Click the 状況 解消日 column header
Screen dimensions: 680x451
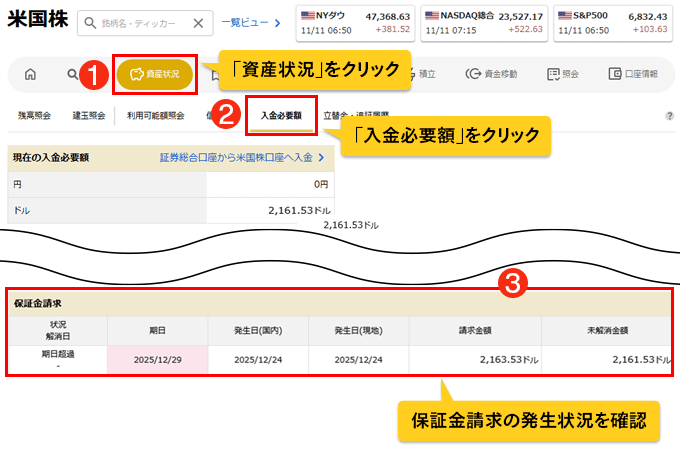(58, 330)
